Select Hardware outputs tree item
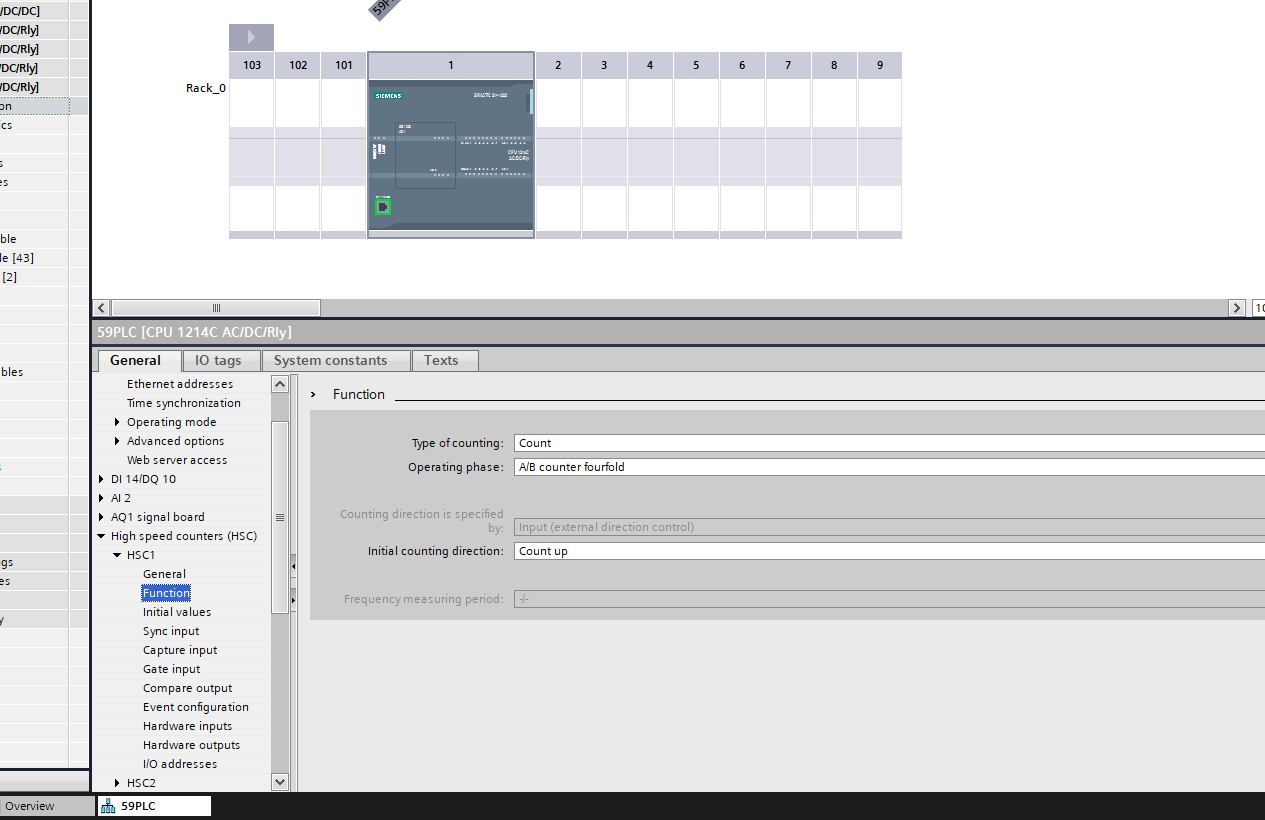 tap(192, 745)
